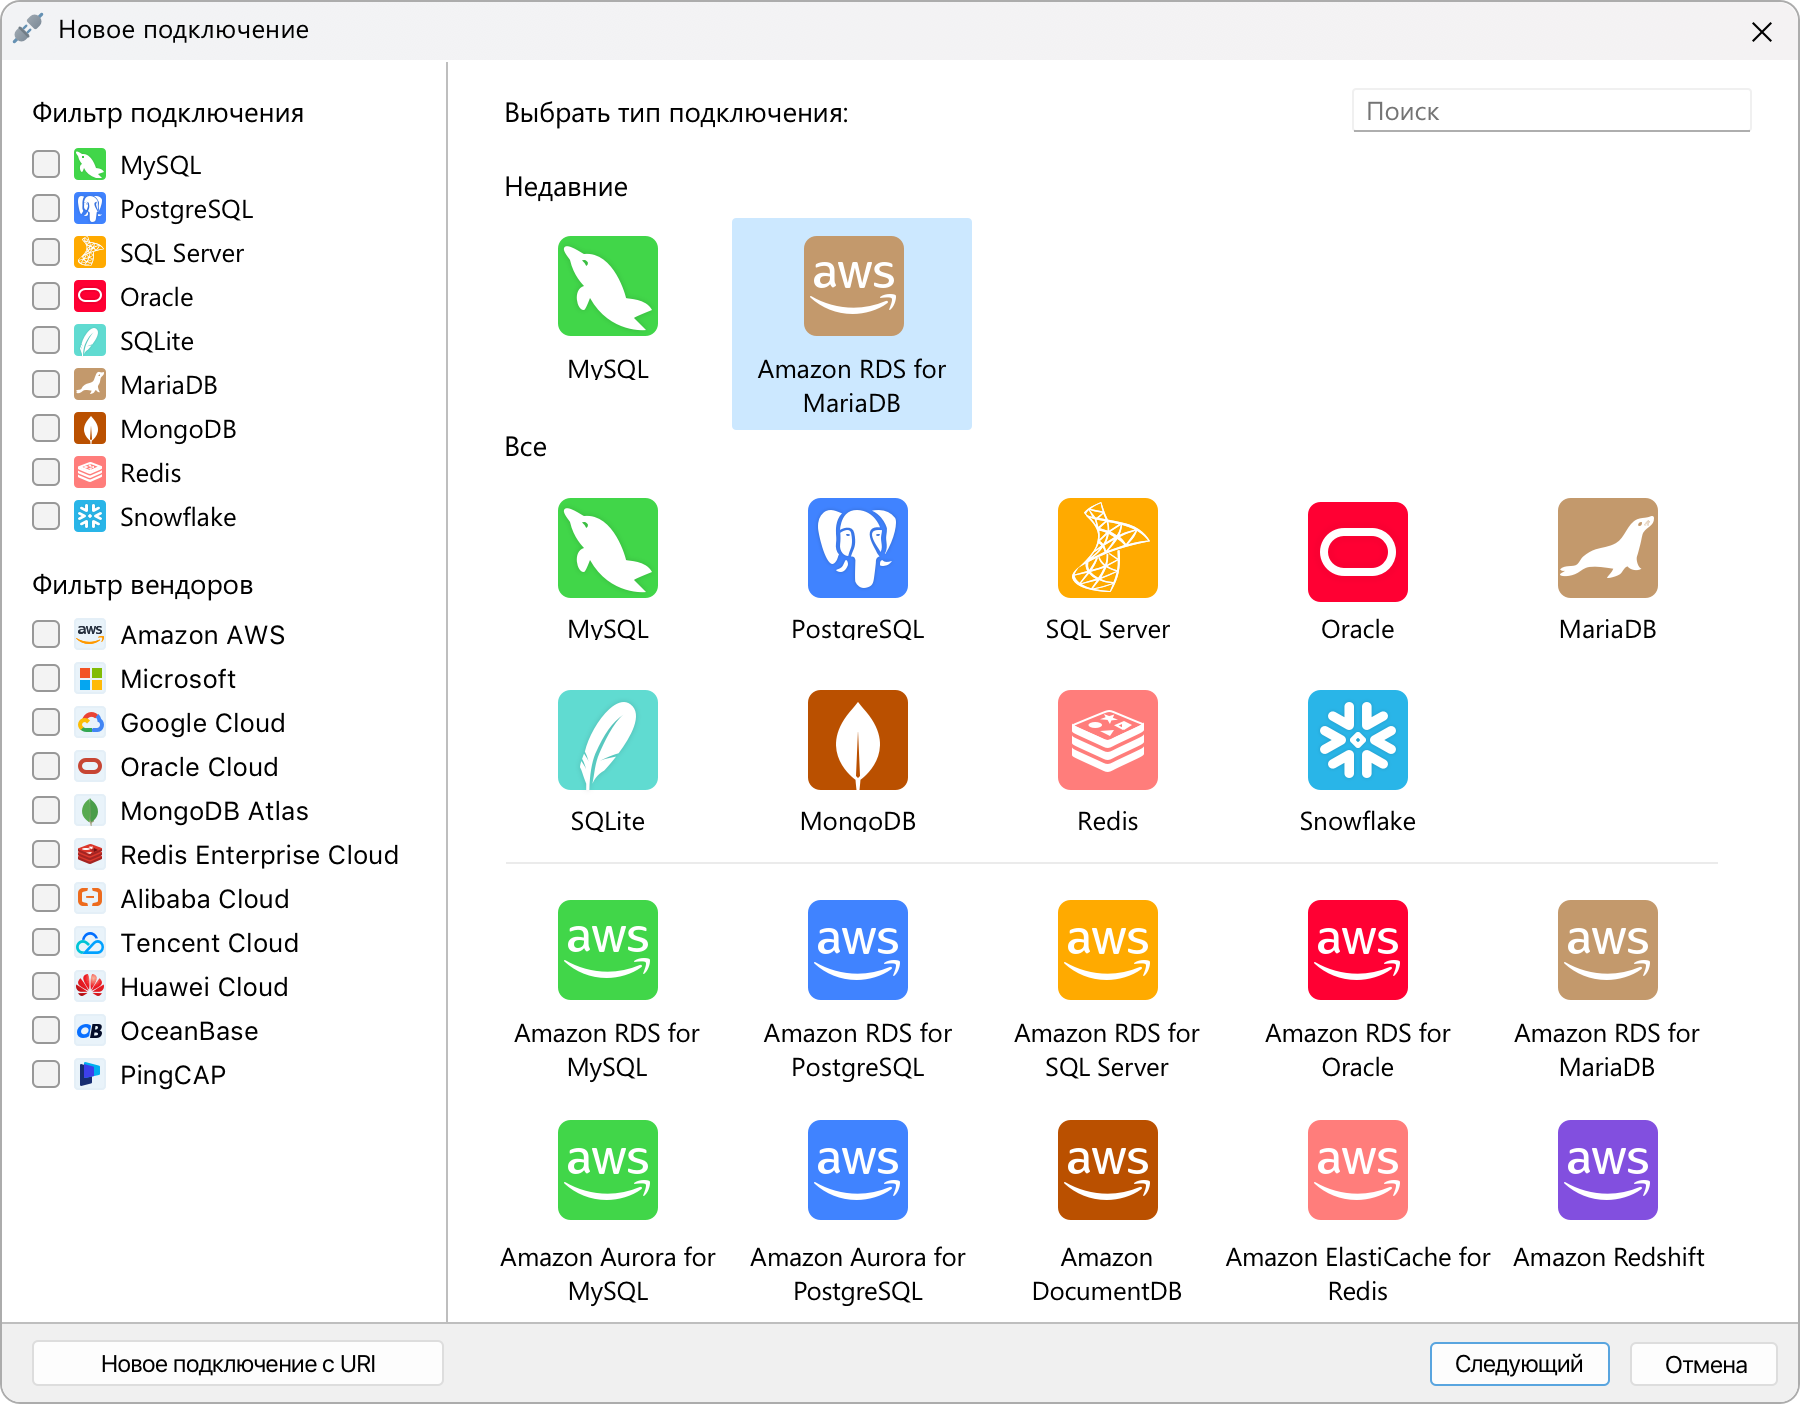Screen dimensions: 1800x1404
Task: Enable the Google Cloud vendor filter
Action: (46, 722)
